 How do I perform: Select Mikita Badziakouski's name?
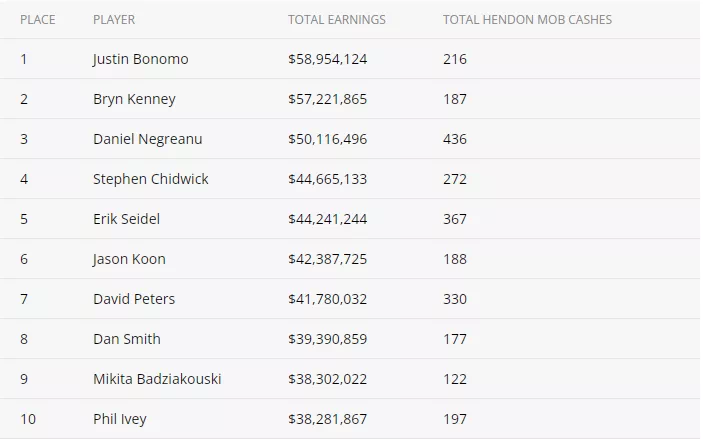click(x=157, y=379)
